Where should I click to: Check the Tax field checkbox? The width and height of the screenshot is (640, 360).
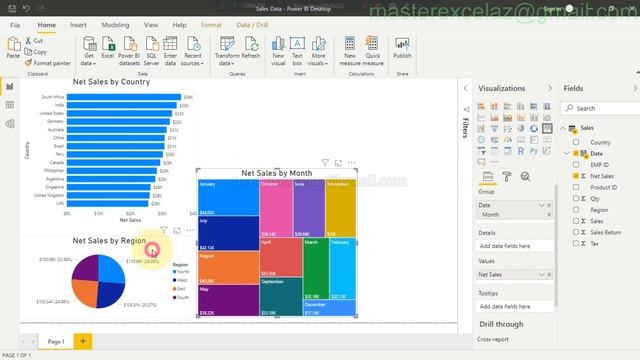point(576,243)
